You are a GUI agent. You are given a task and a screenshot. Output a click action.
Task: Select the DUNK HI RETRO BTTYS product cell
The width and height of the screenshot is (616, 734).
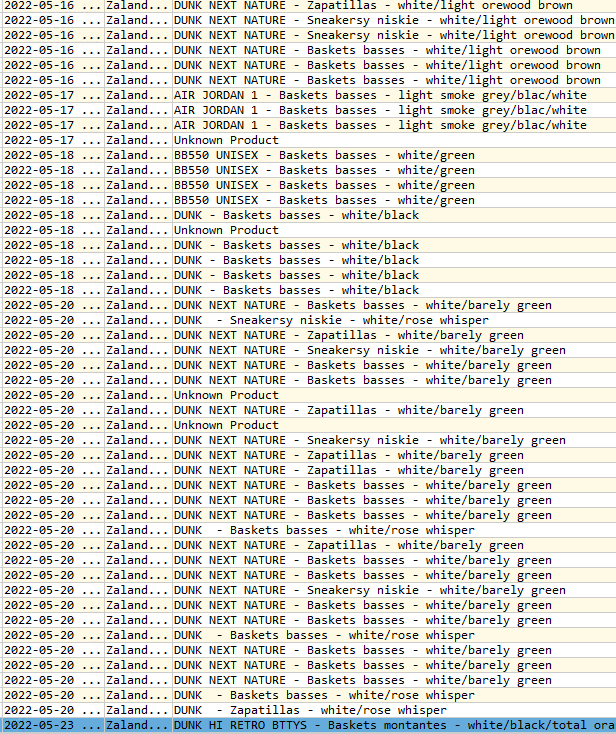(394, 725)
